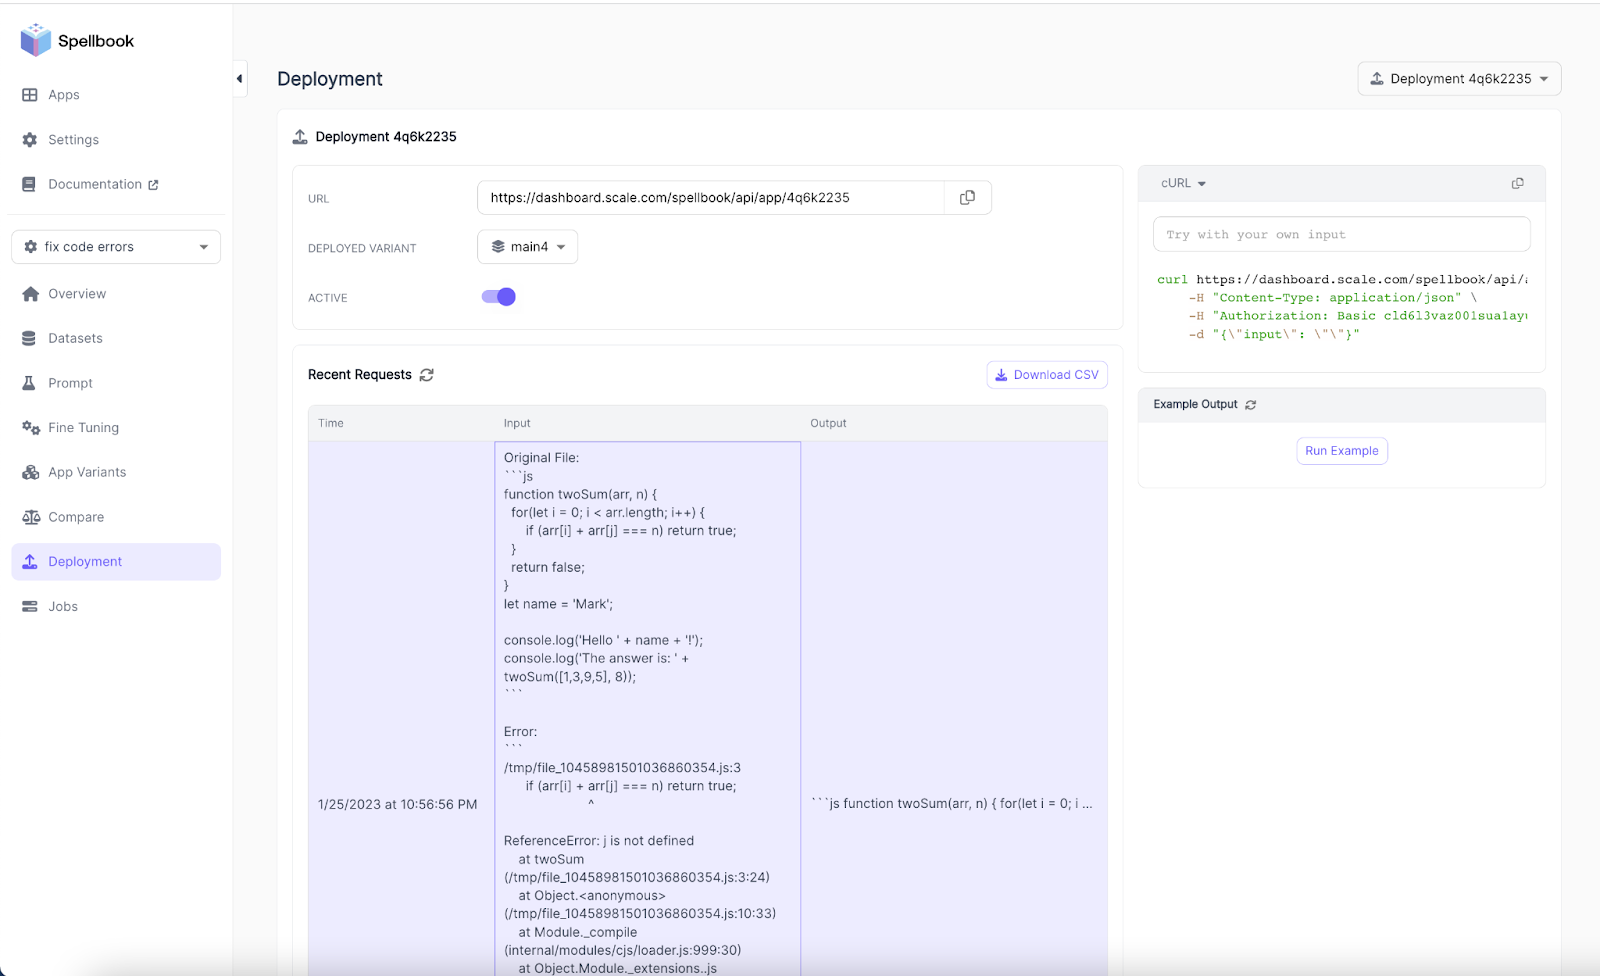Copy the cURL code snippet
Screen dimensions: 1600x976
tap(1517, 183)
